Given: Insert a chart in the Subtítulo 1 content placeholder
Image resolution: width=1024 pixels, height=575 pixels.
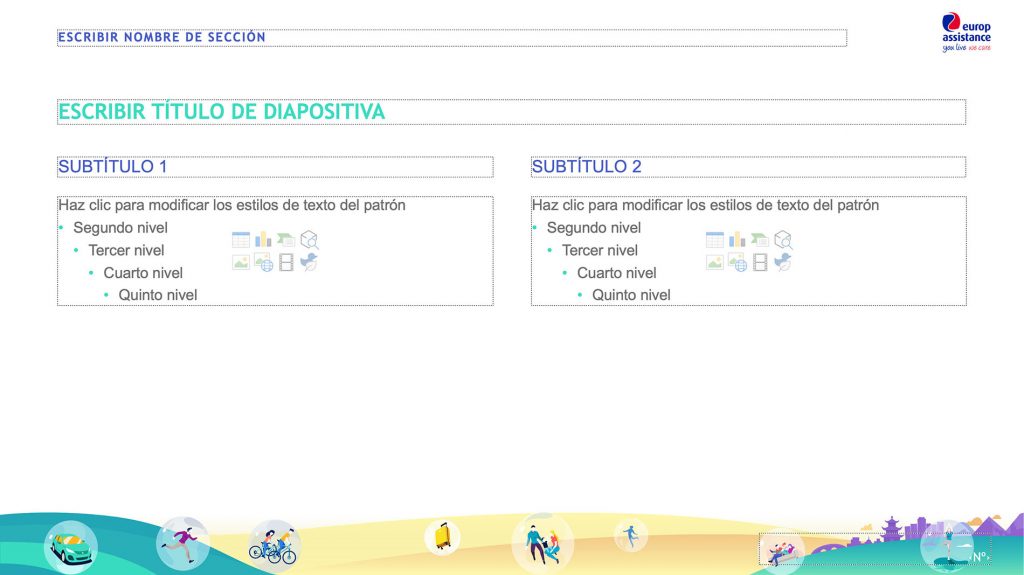Looking at the screenshot, I should (263, 240).
